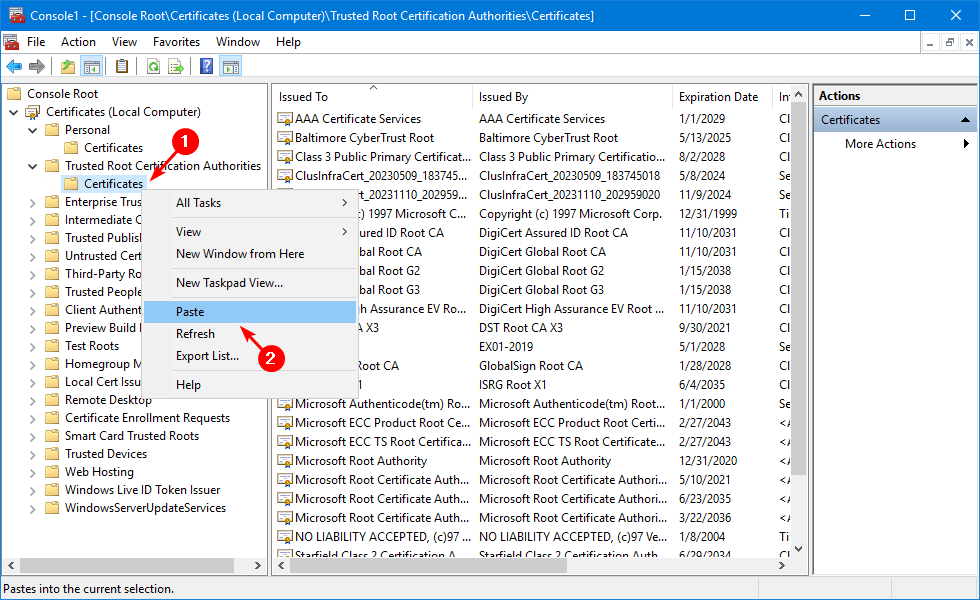Image resolution: width=980 pixels, height=600 pixels.
Task: Choose Paste from the context menu
Action: pos(190,312)
